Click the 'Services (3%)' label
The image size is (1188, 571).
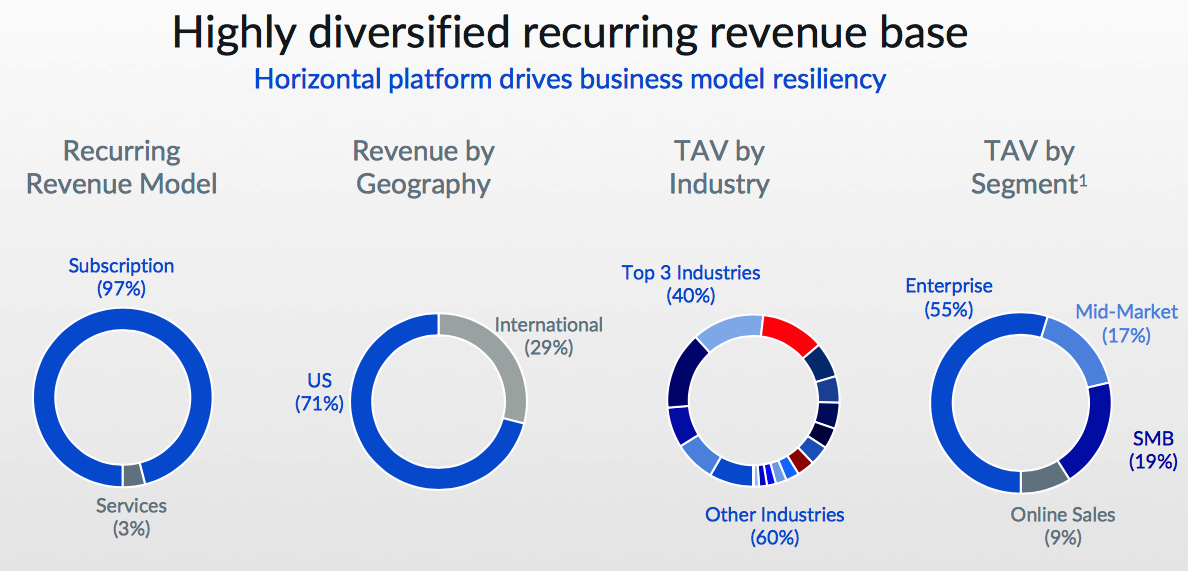(132, 517)
